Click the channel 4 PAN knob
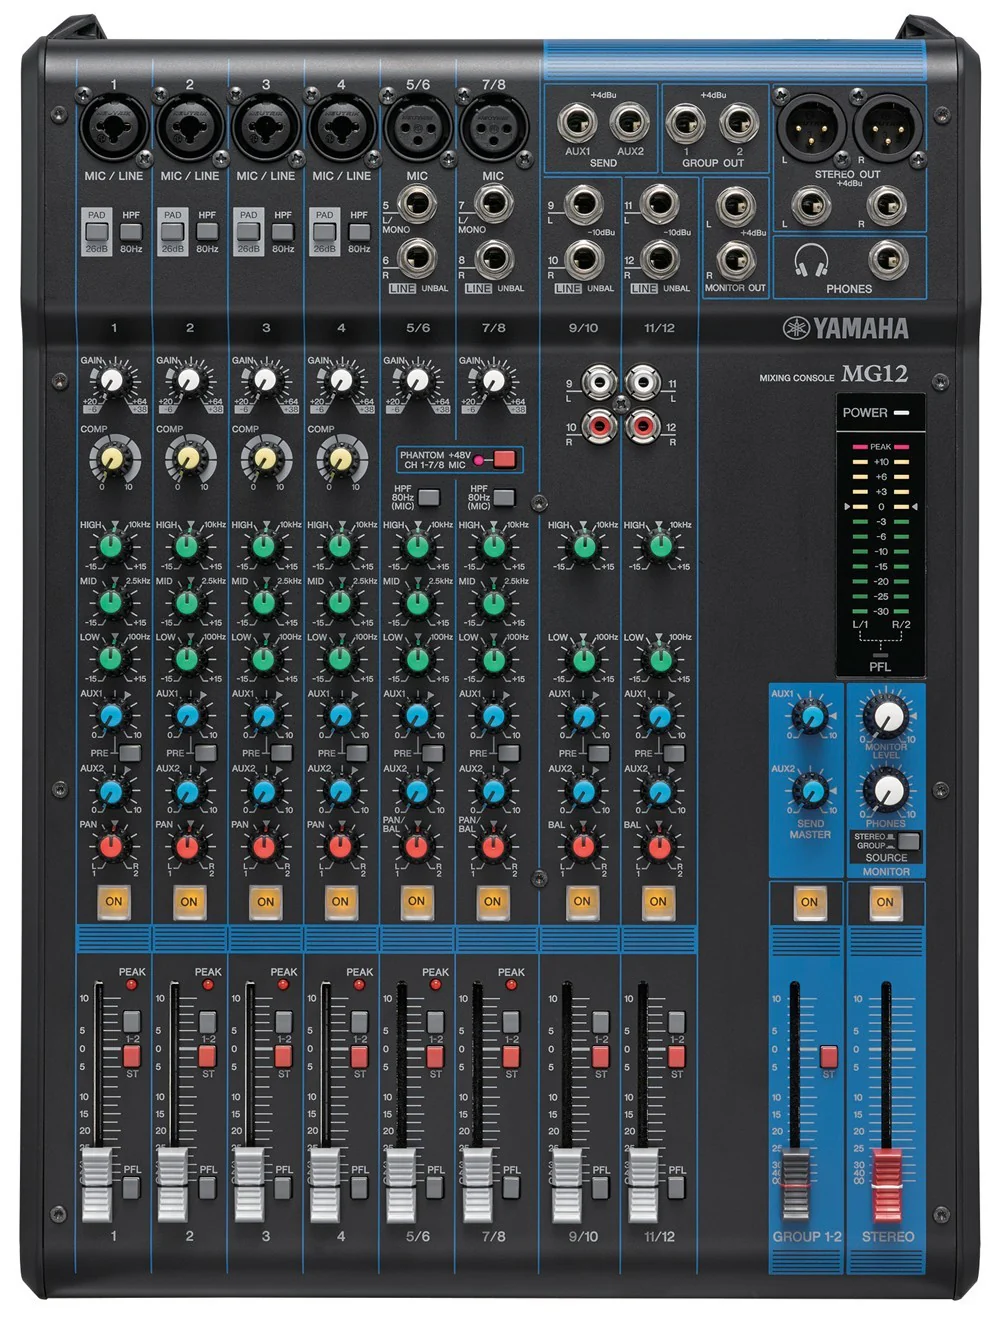This screenshot has width=1000, height=1317. pos(340,846)
